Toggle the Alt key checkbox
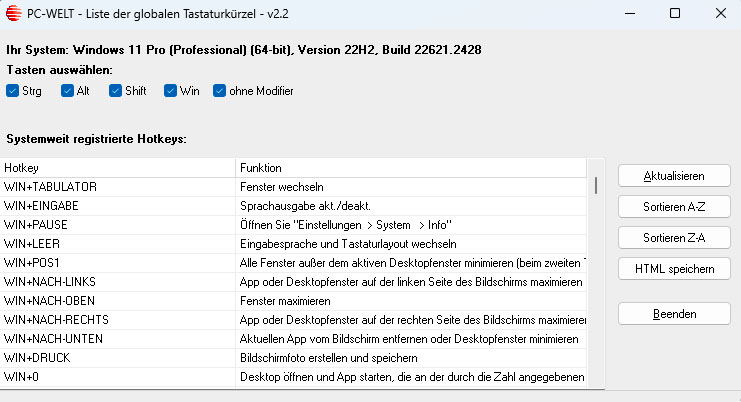 pyautogui.click(x=67, y=91)
